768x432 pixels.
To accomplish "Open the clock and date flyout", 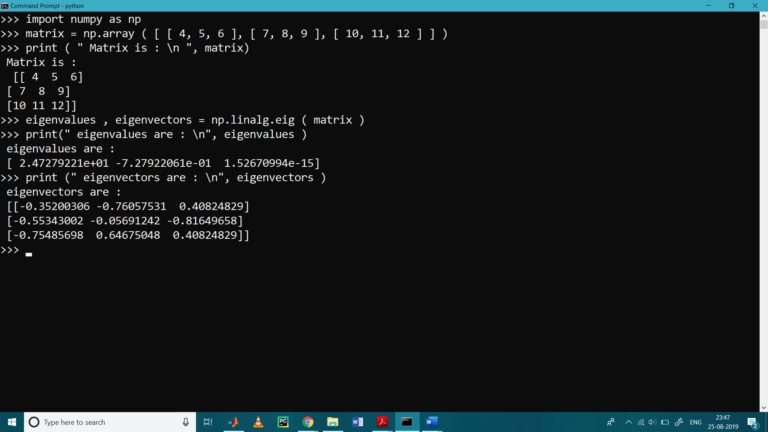I will tap(725, 422).
